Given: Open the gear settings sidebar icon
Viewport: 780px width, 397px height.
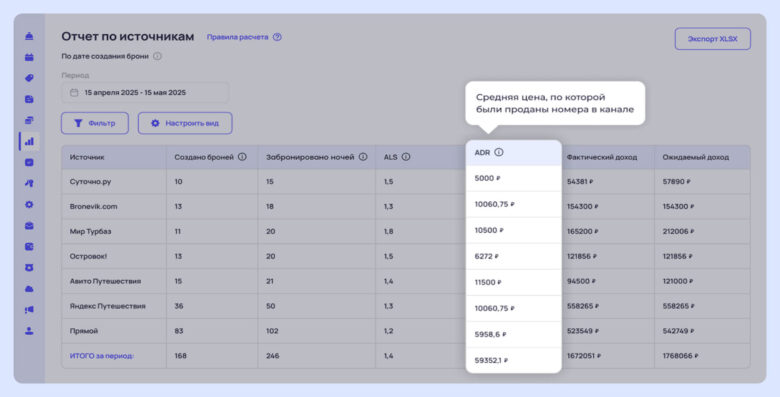Looking at the screenshot, I should pyautogui.click(x=29, y=204).
